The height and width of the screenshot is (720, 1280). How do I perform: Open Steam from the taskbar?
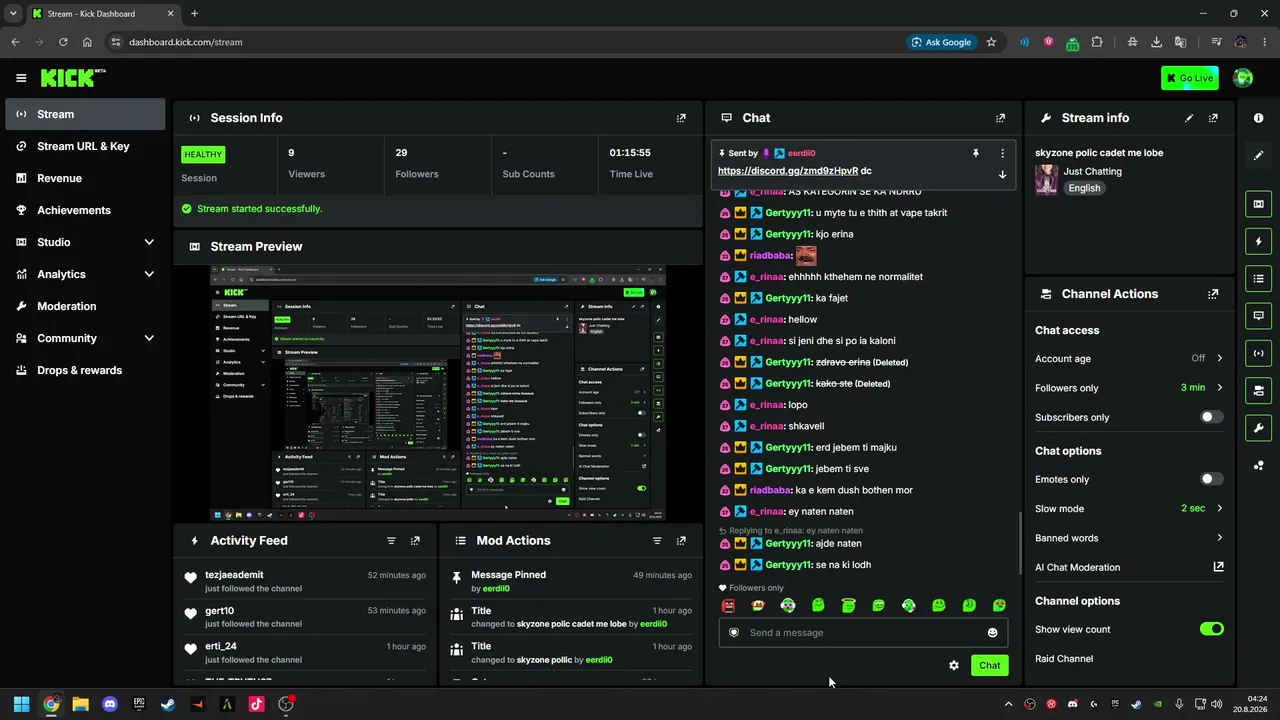click(168, 704)
